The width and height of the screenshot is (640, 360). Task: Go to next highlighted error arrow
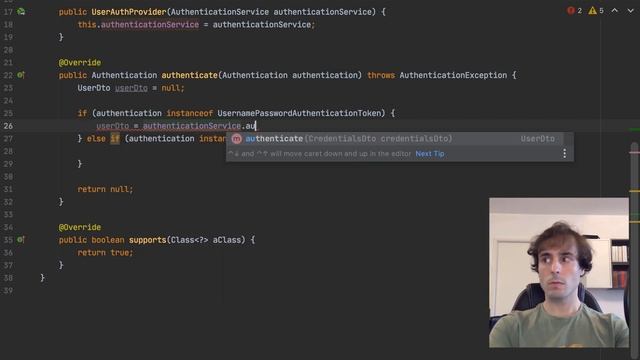click(630, 11)
